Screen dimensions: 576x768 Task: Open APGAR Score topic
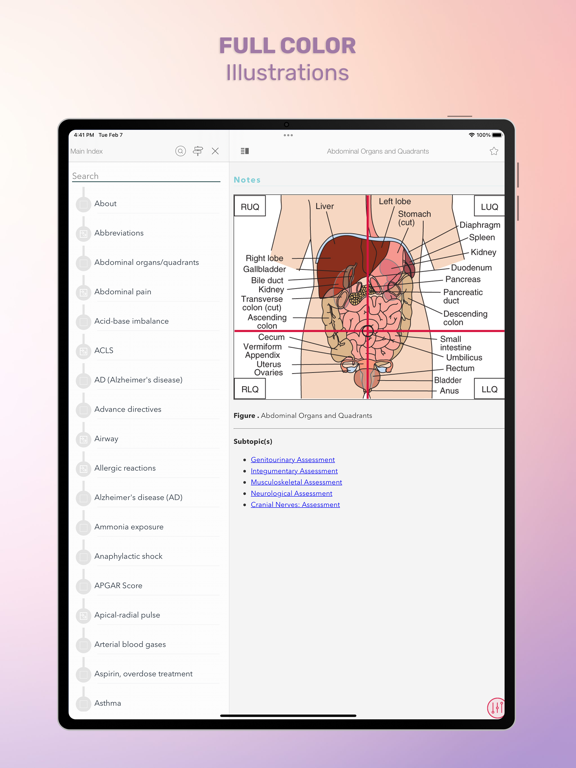click(118, 585)
